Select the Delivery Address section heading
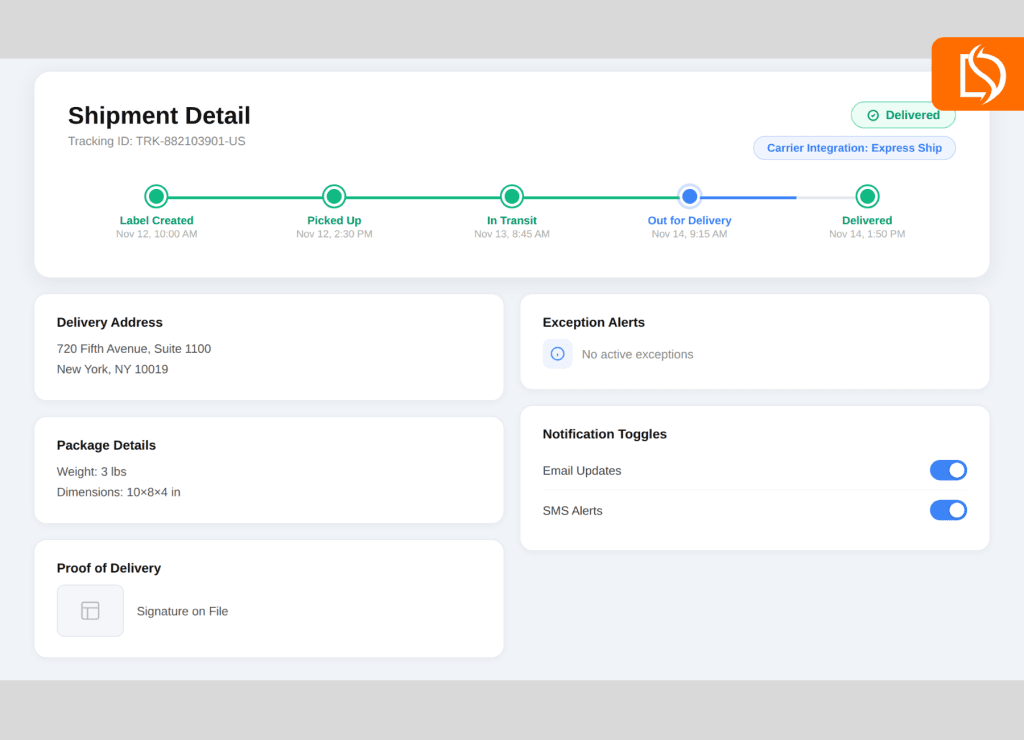Screen dimensions: 1024x740 110,322
